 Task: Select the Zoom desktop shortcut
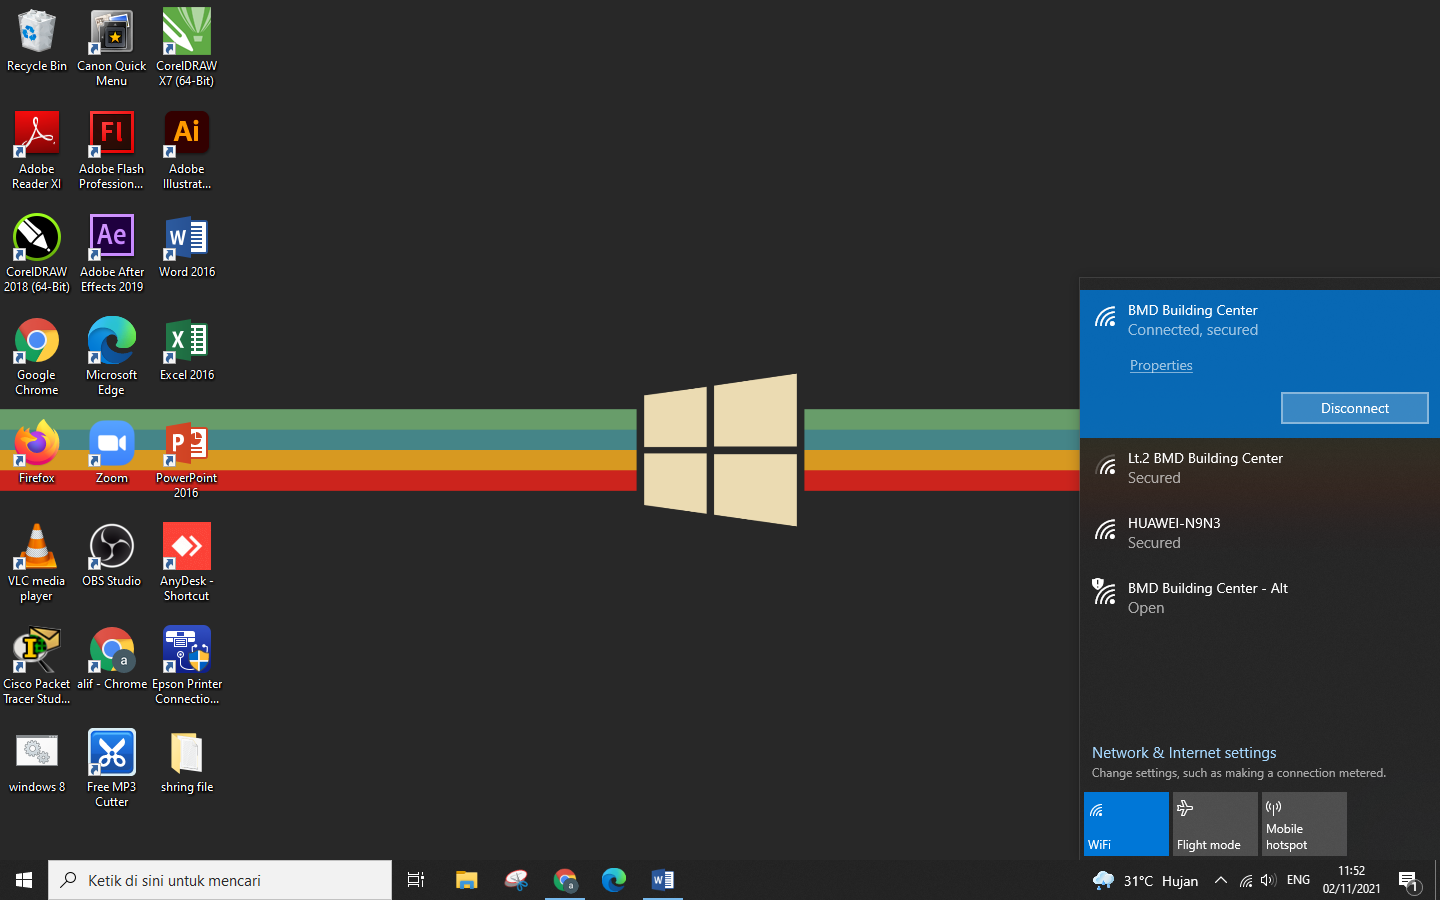[112, 453]
